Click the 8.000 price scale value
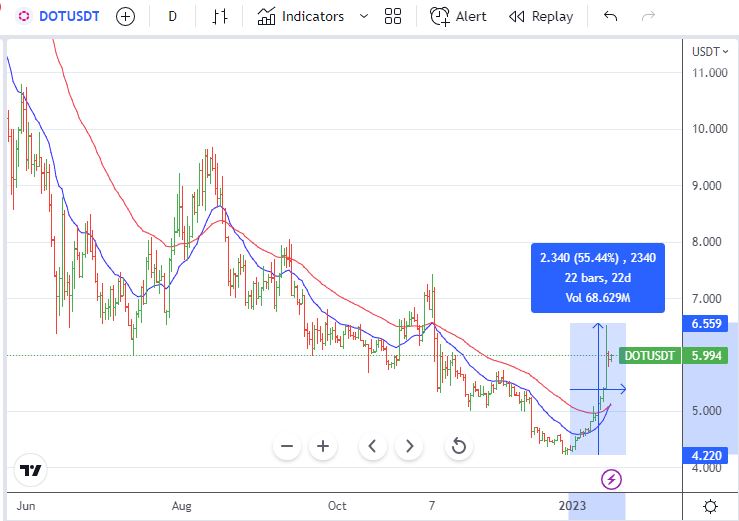The image size is (739, 521). 707,242
